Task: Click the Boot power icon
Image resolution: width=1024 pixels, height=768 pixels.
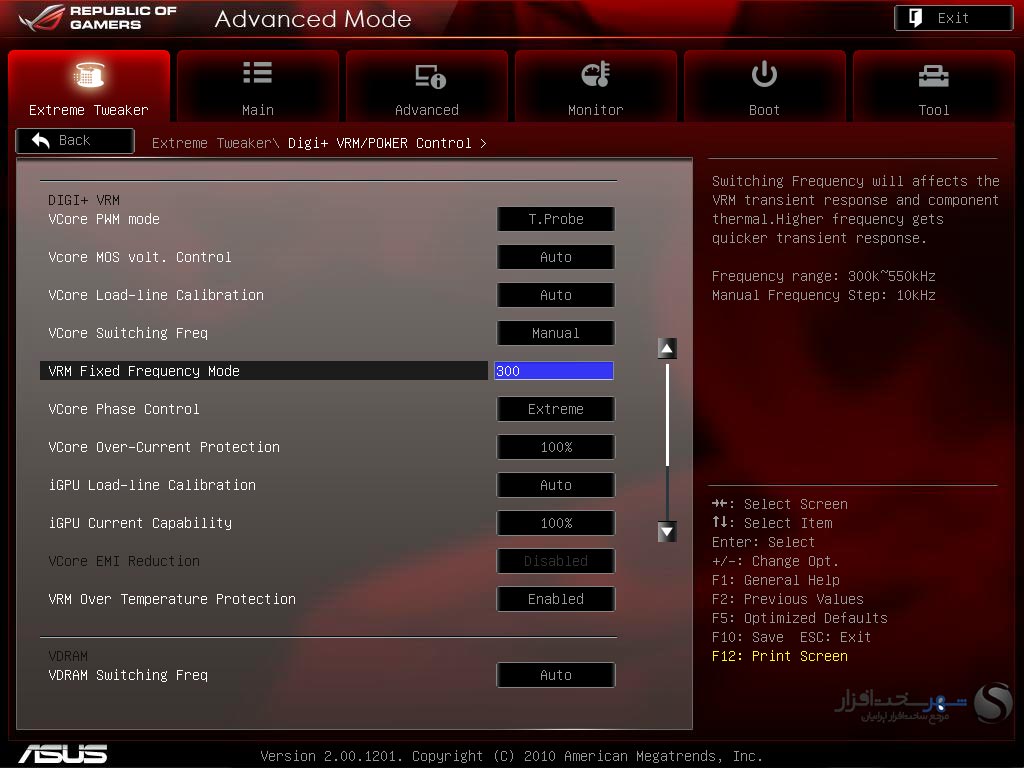Action: 764,74
